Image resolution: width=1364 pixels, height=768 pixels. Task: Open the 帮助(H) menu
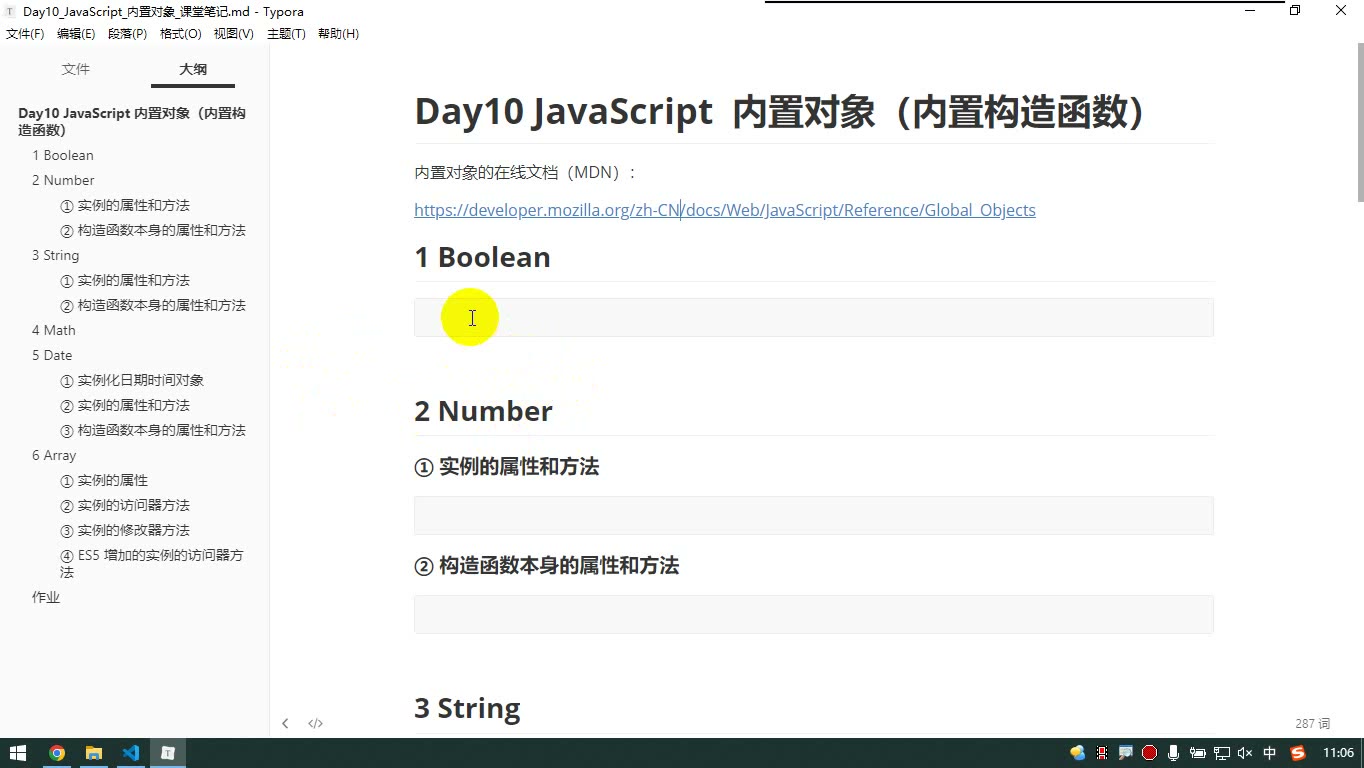coord(338,34)
